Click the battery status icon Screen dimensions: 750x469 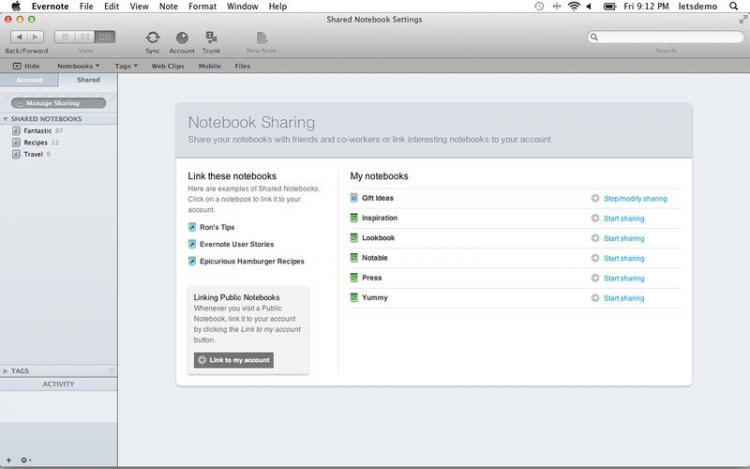click(x=609, y=6)
